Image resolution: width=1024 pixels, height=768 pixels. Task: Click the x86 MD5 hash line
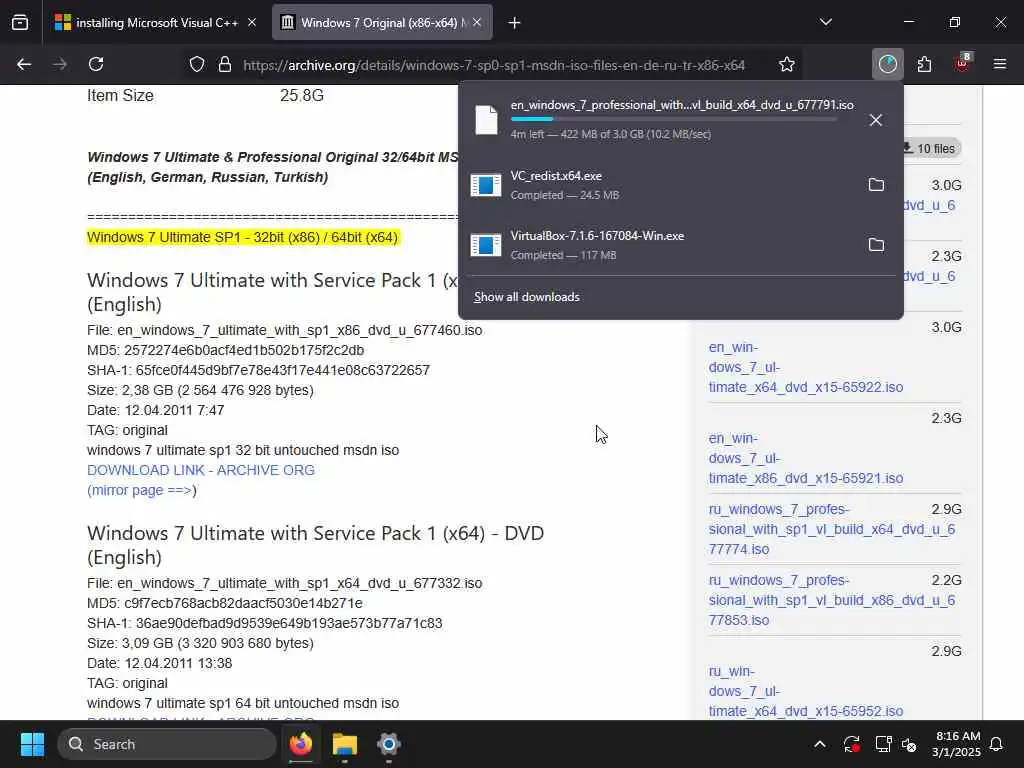tap(225, 350)
